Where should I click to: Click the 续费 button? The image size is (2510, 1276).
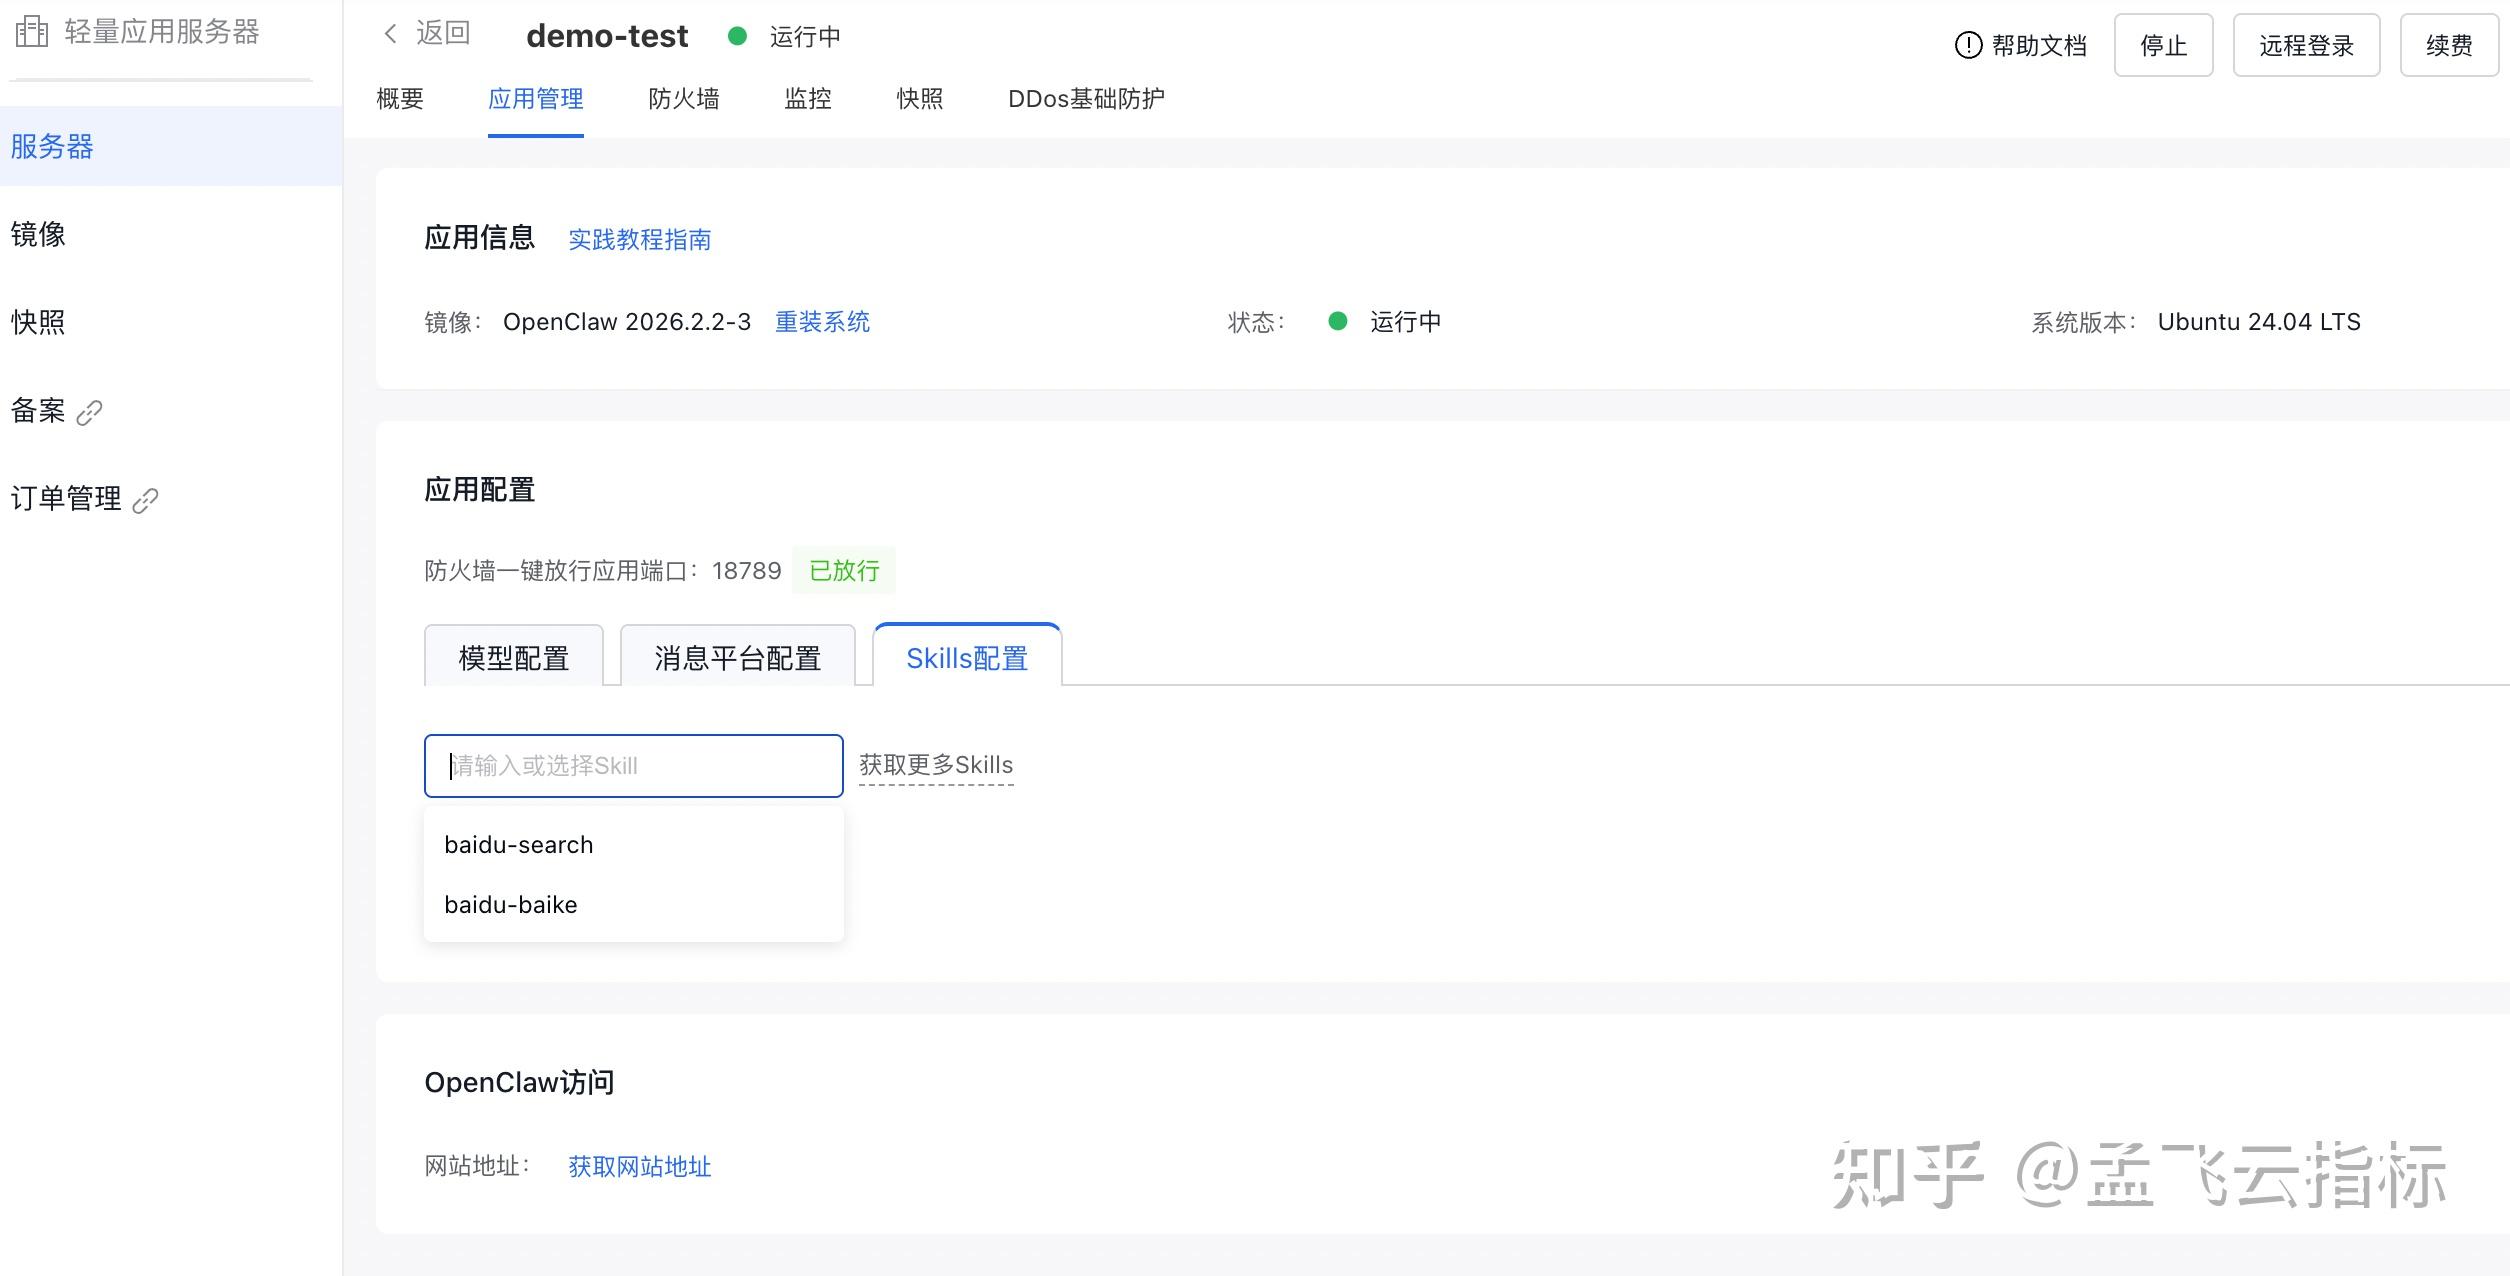[x=2448, y=46]
